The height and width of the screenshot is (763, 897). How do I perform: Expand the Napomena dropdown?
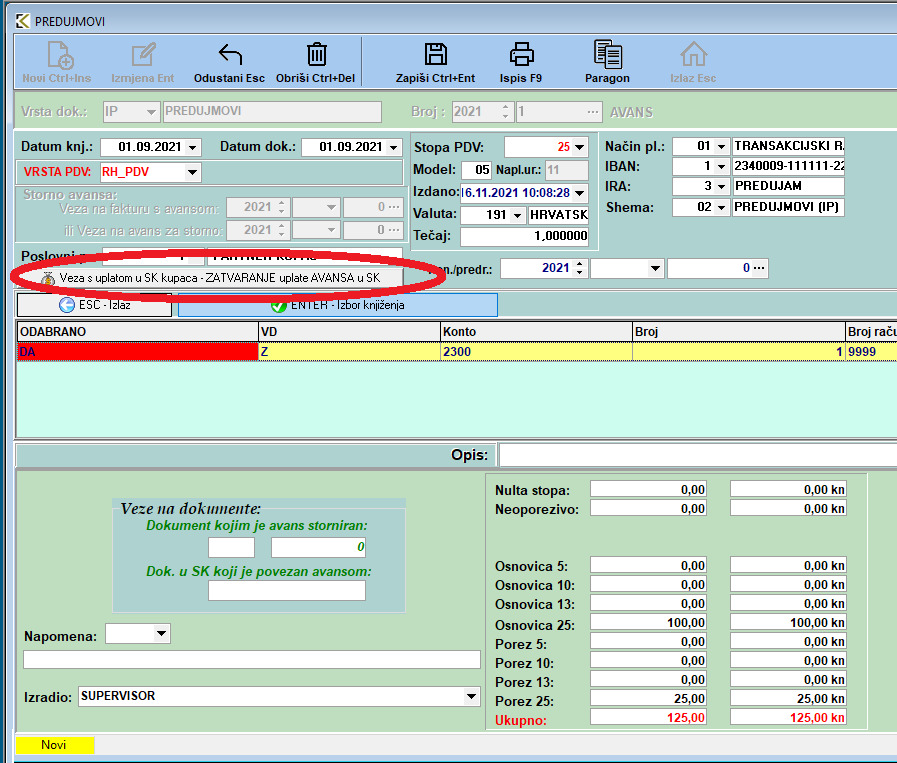[x=161, y=634]
